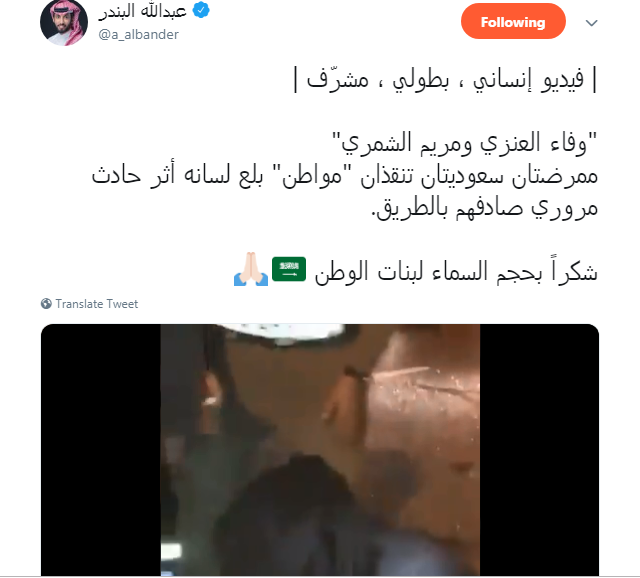Toggle the orange Following button

(513, 21)
